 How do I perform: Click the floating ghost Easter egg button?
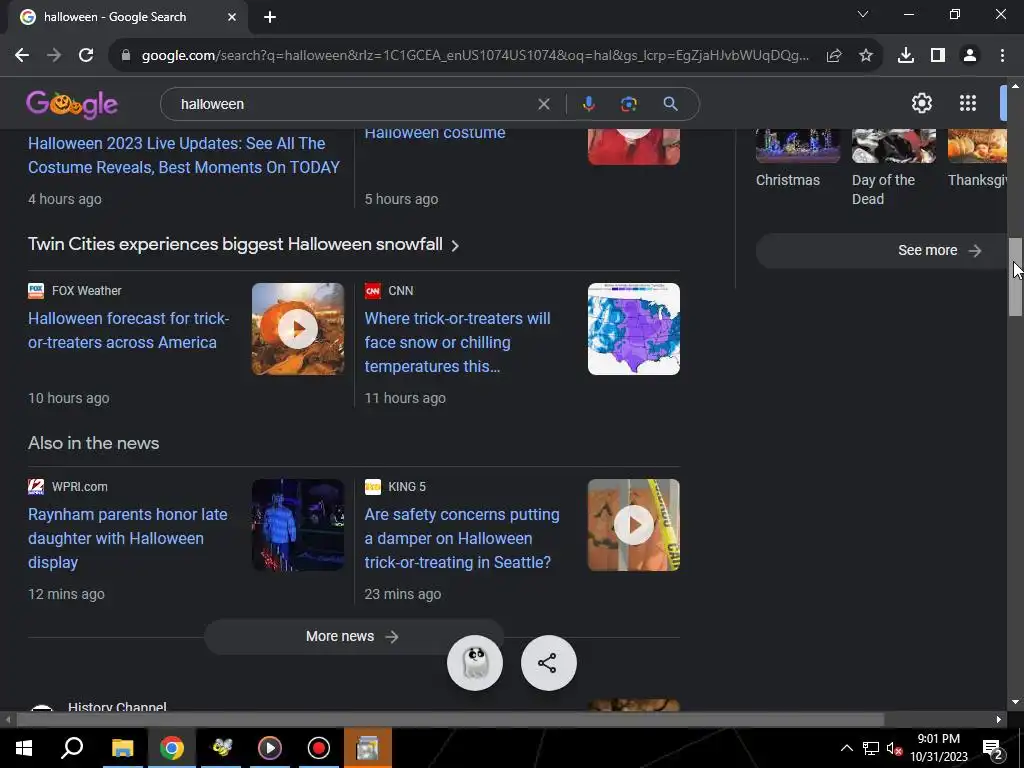[475, 663]
